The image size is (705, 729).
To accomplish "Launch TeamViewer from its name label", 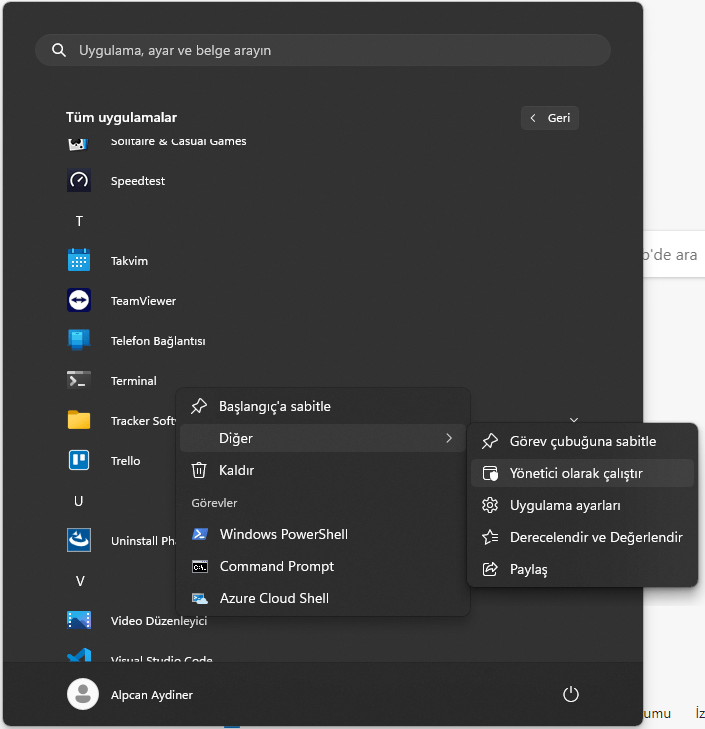I will [x=143, y=301].
